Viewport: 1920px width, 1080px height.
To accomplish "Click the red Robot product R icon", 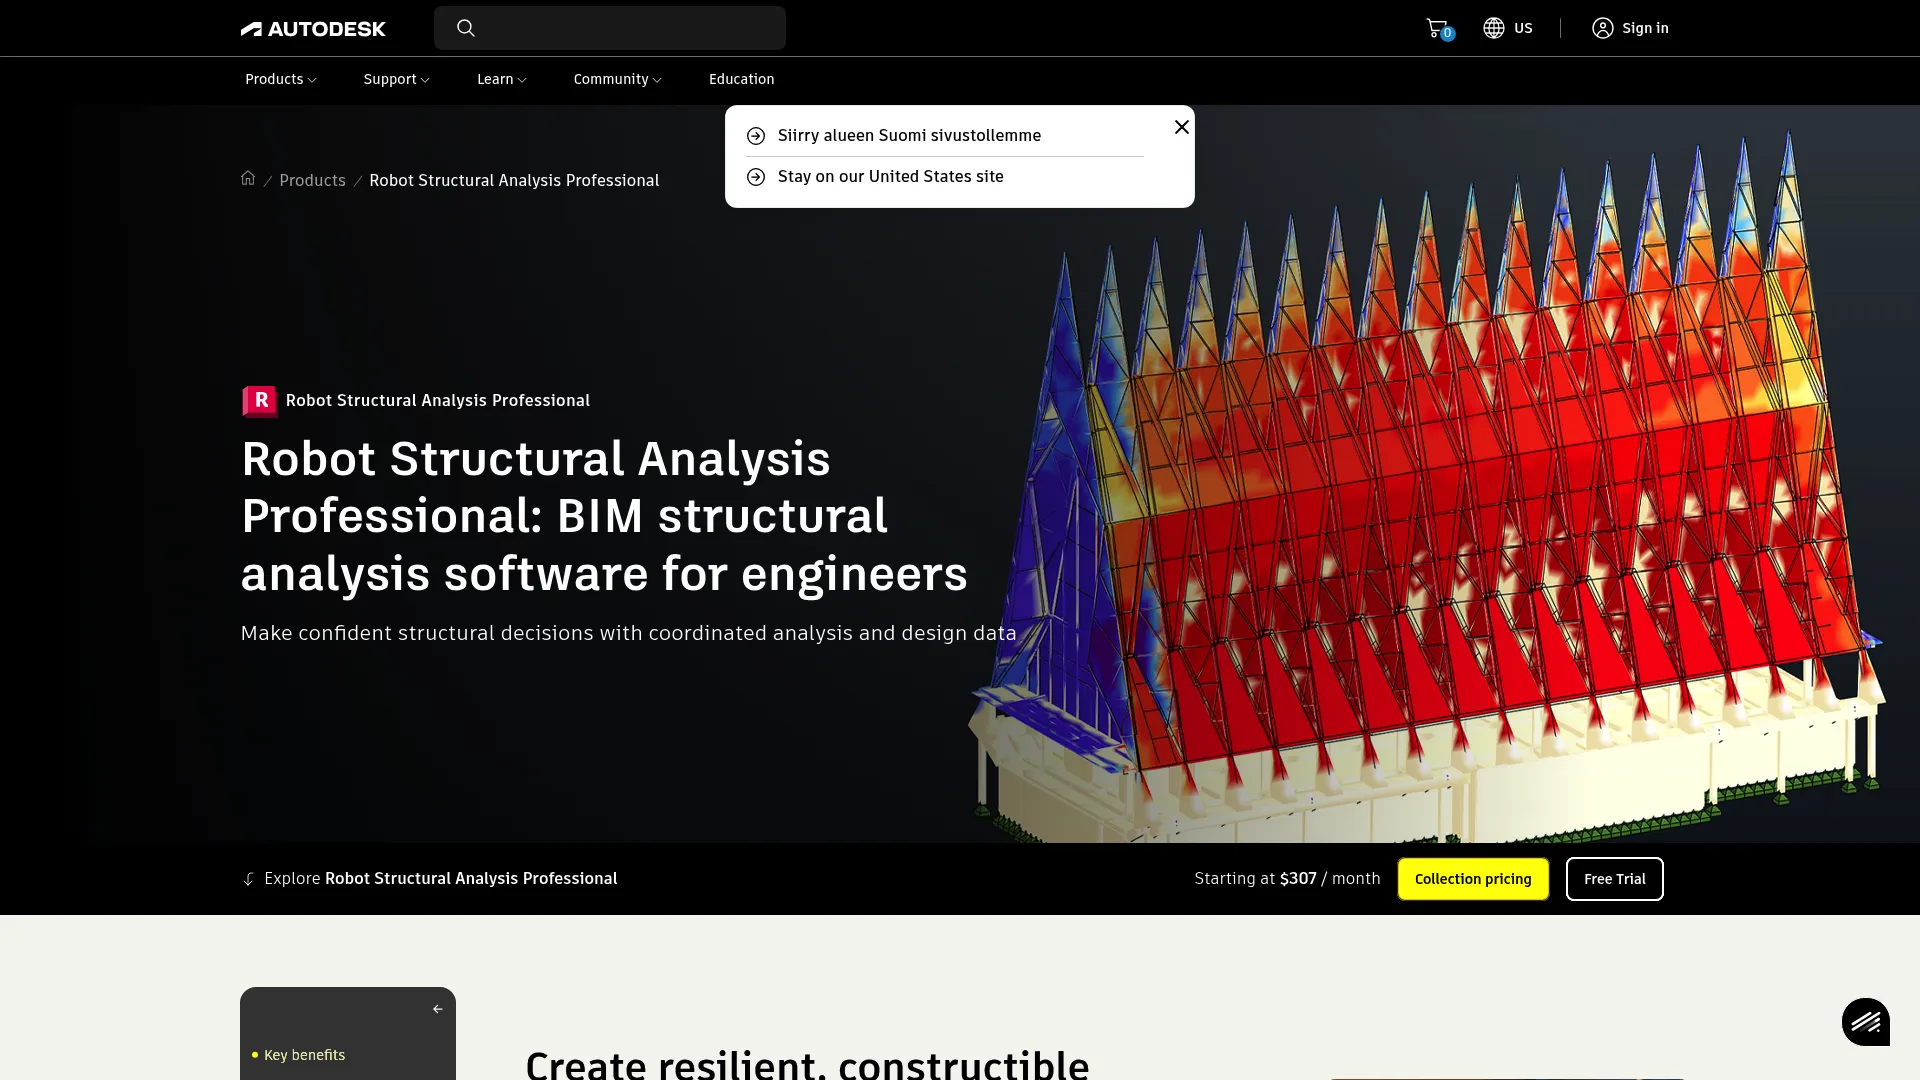I will (260, 401).
